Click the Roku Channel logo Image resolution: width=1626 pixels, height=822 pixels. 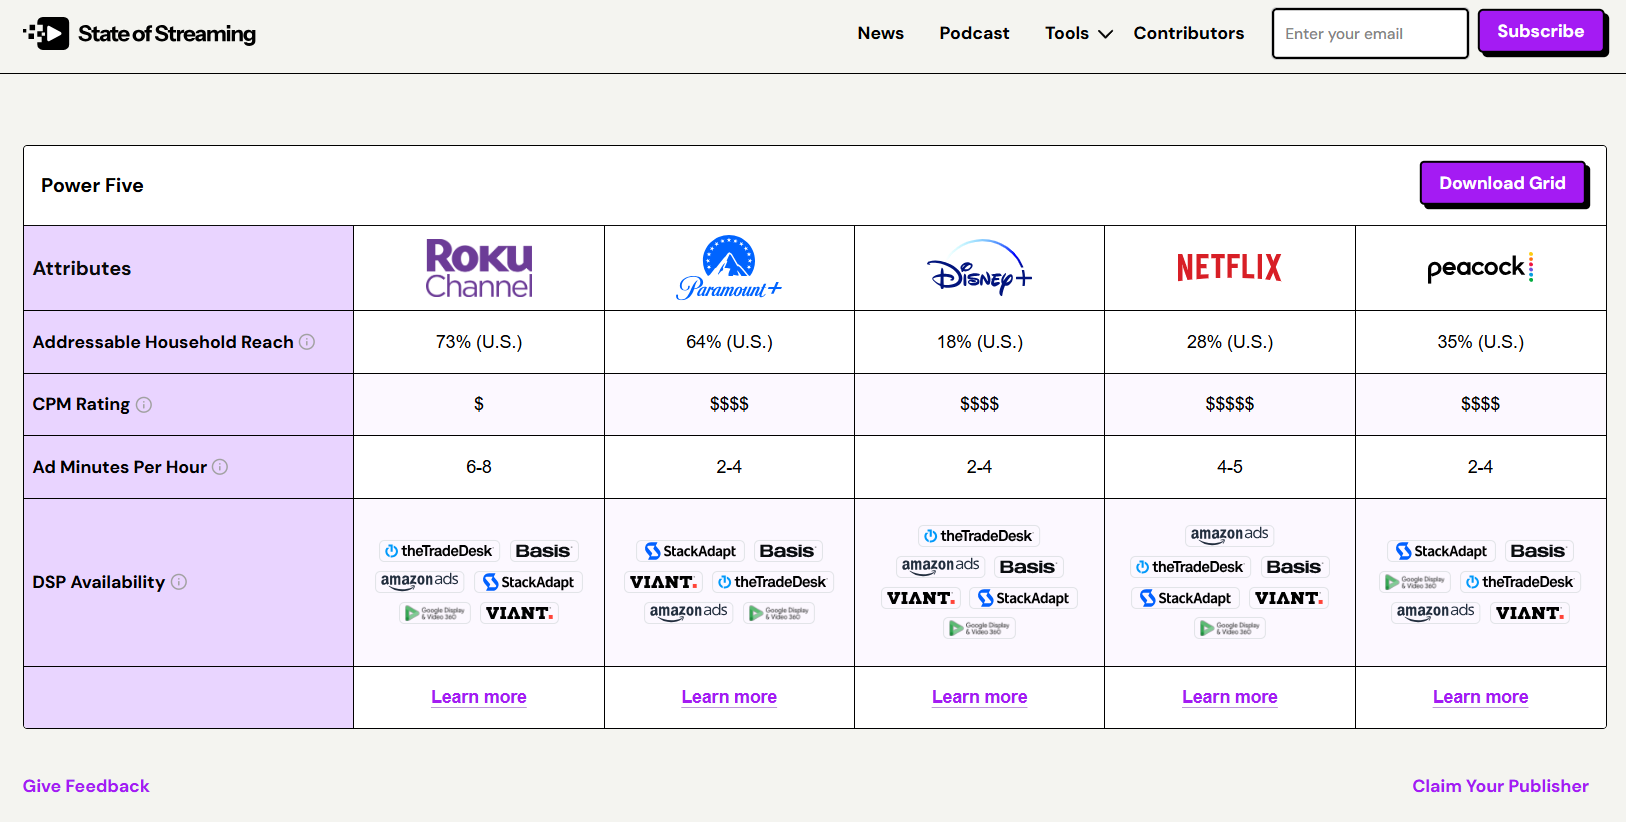click(479, 268)
